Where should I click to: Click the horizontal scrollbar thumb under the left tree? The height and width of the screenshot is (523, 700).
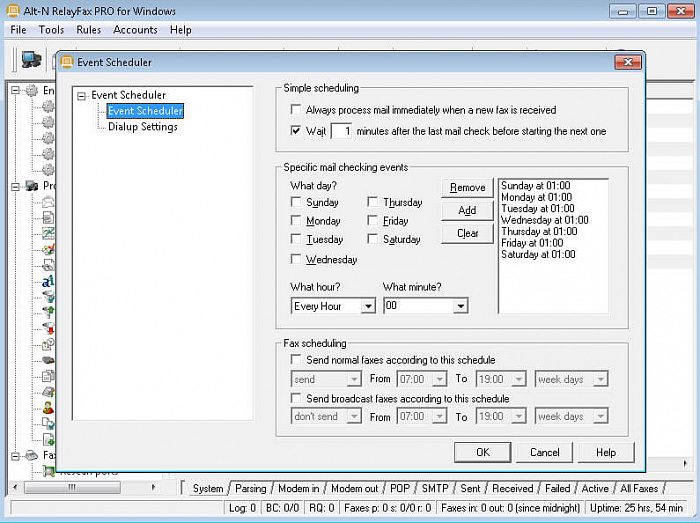[72, 487]
